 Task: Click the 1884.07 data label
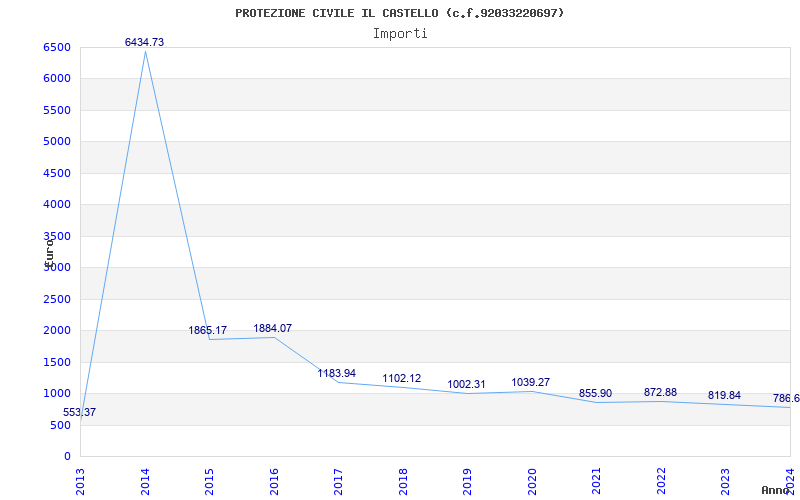(x=272, y=328)
